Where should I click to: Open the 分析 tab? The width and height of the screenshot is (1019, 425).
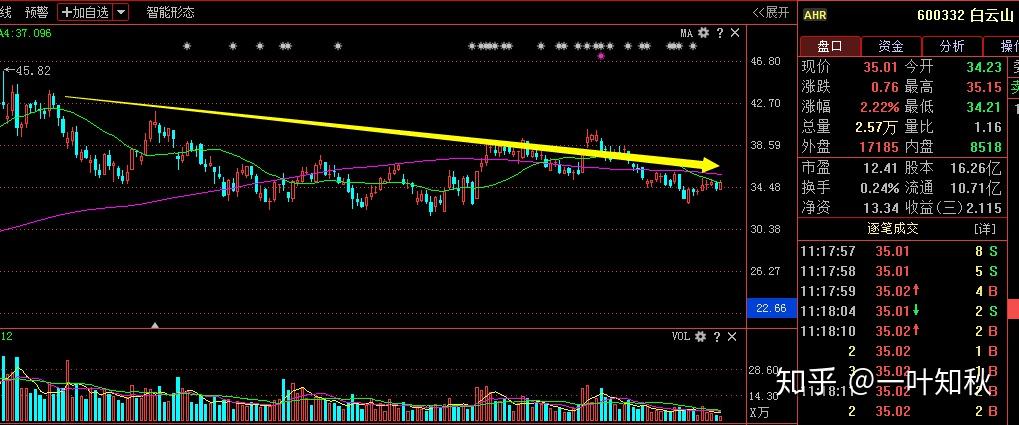950,46
